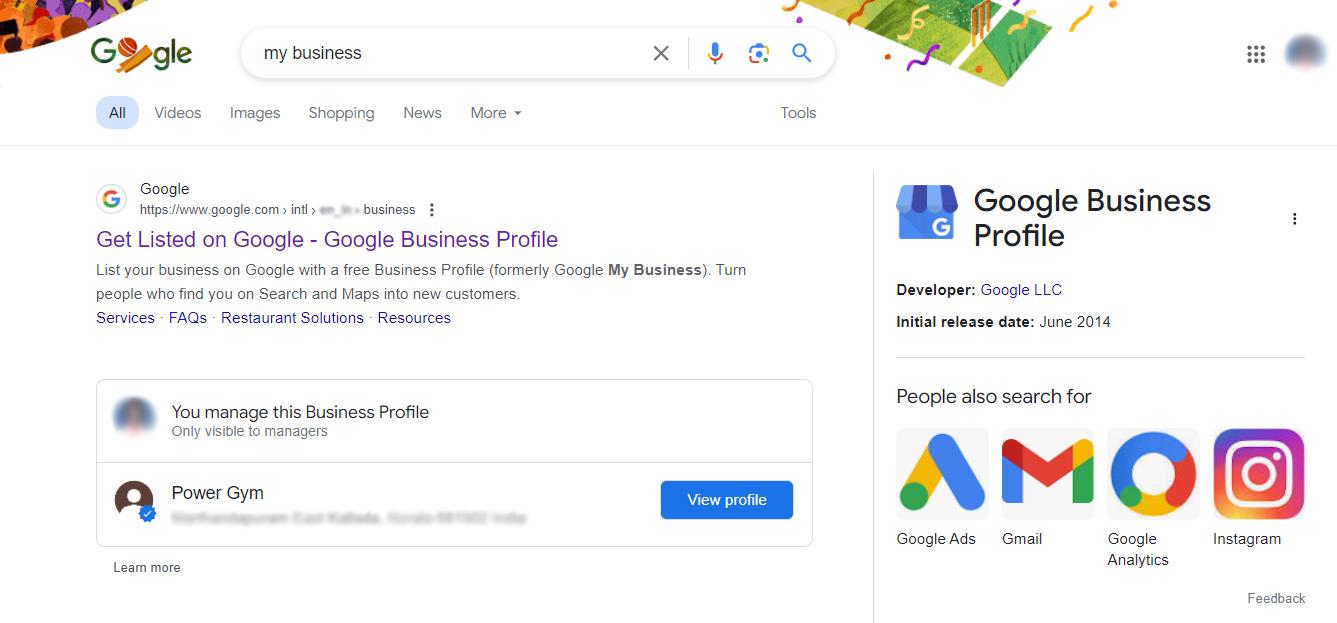Click manager profile picture in card
The height and width of the screenshot is (623, 1337).
(134, 417)
